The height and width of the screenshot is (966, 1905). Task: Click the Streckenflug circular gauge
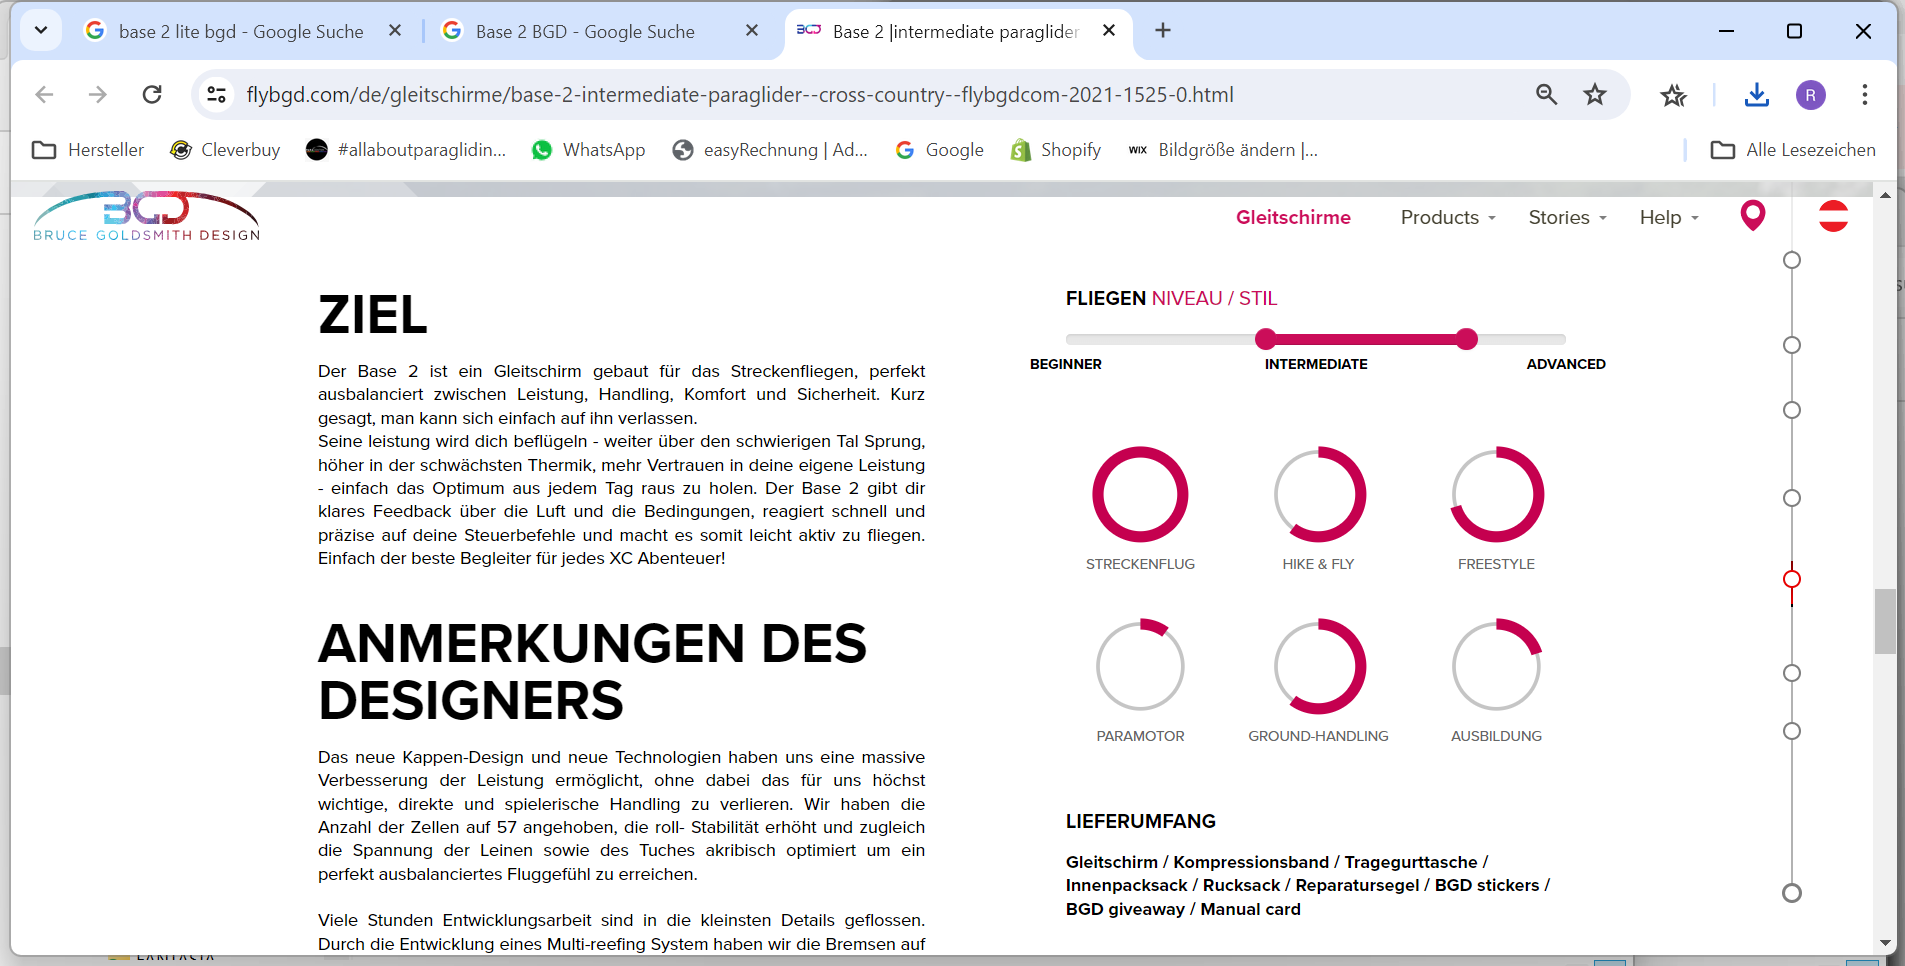tap(1140, 494)
